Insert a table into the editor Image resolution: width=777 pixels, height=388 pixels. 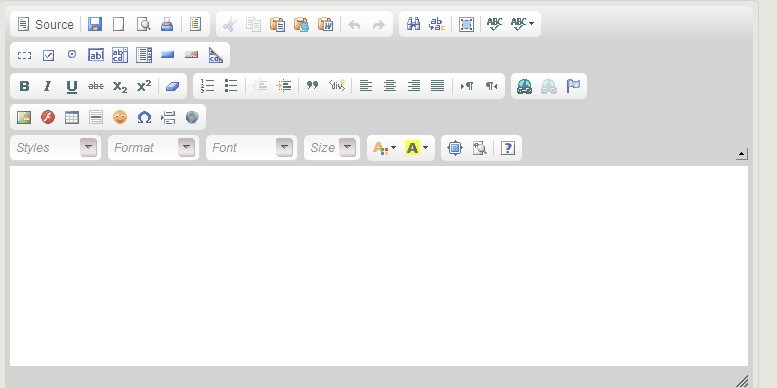point(72,117)
